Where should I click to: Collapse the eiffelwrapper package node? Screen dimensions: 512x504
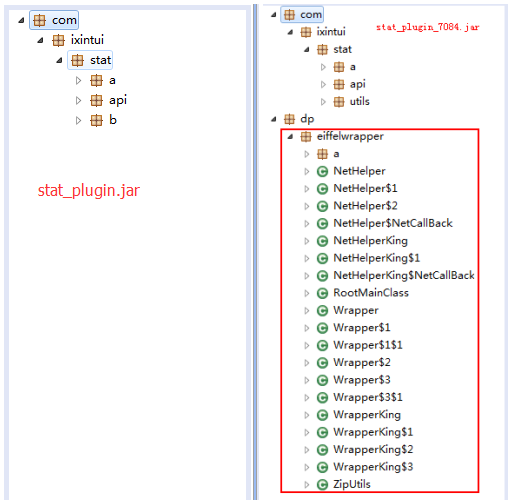tap(290, 136)
